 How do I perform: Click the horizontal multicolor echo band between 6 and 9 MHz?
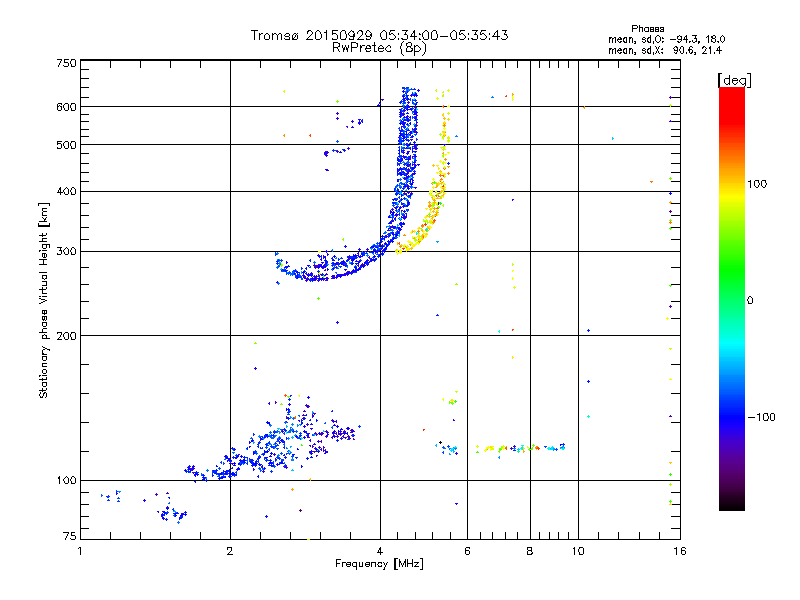520,448
